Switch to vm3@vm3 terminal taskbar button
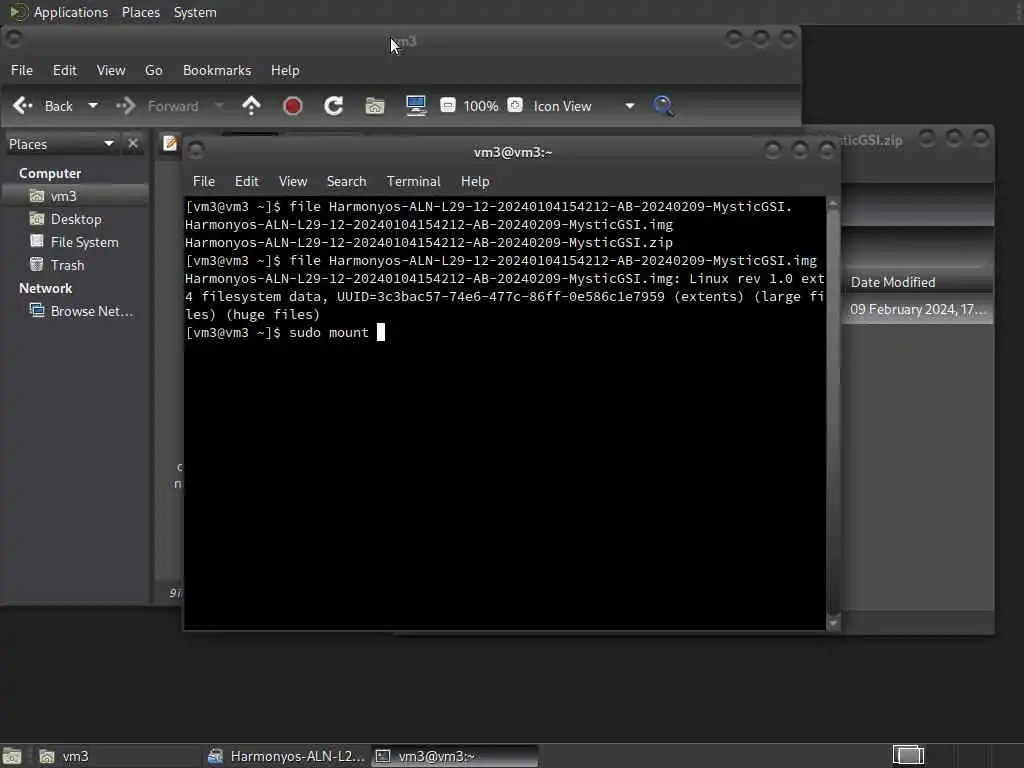Image resolution: width=1024 pixels, height=768 pixels. pos(455,756)
